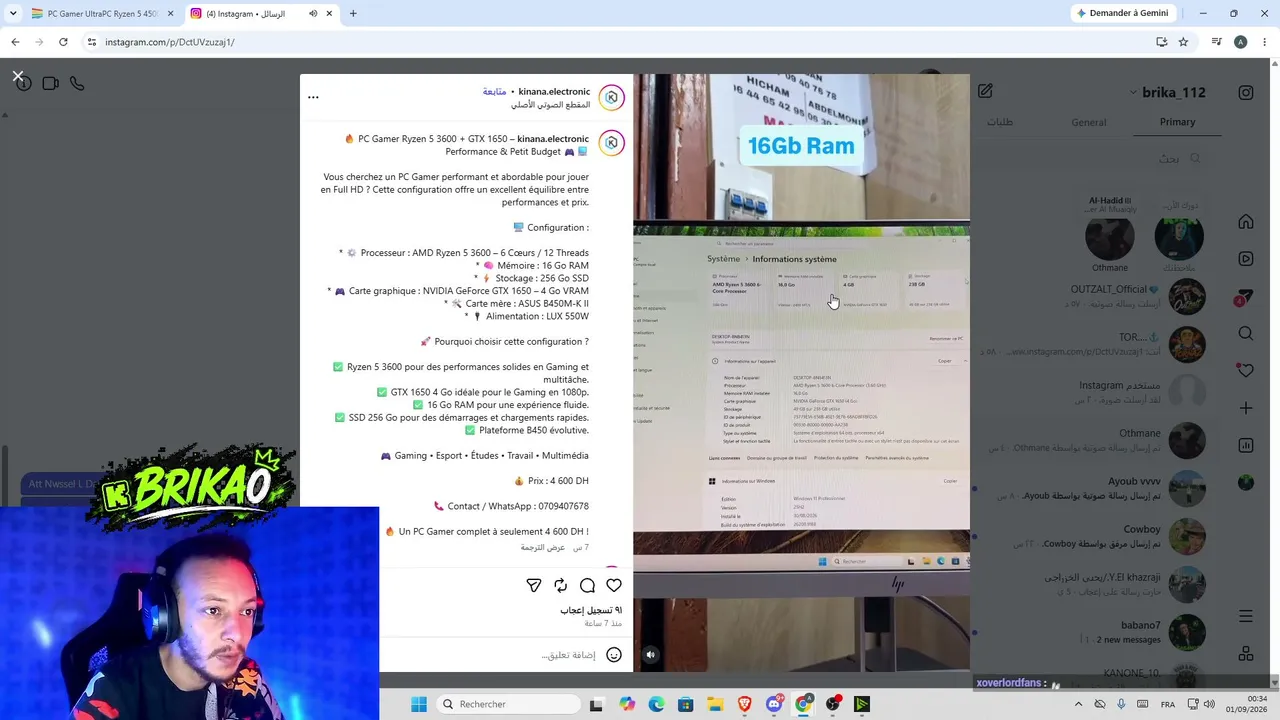Click the بحث search field in messages
1280x720 pixels.
click(x=1090, y=158)
